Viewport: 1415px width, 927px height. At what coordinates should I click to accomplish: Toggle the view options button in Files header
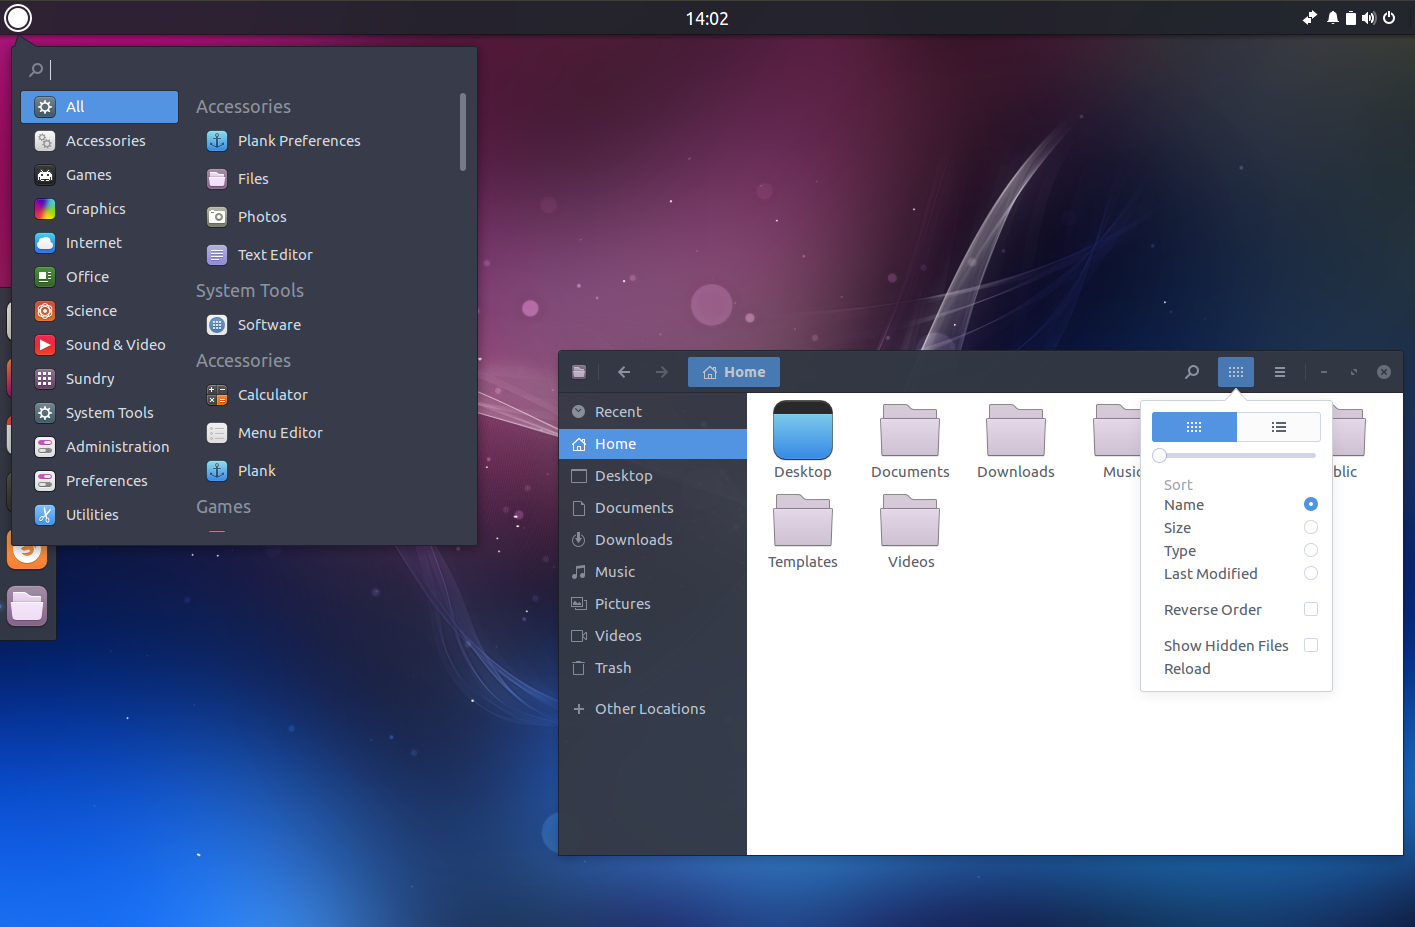click(x=1236, y=372)
